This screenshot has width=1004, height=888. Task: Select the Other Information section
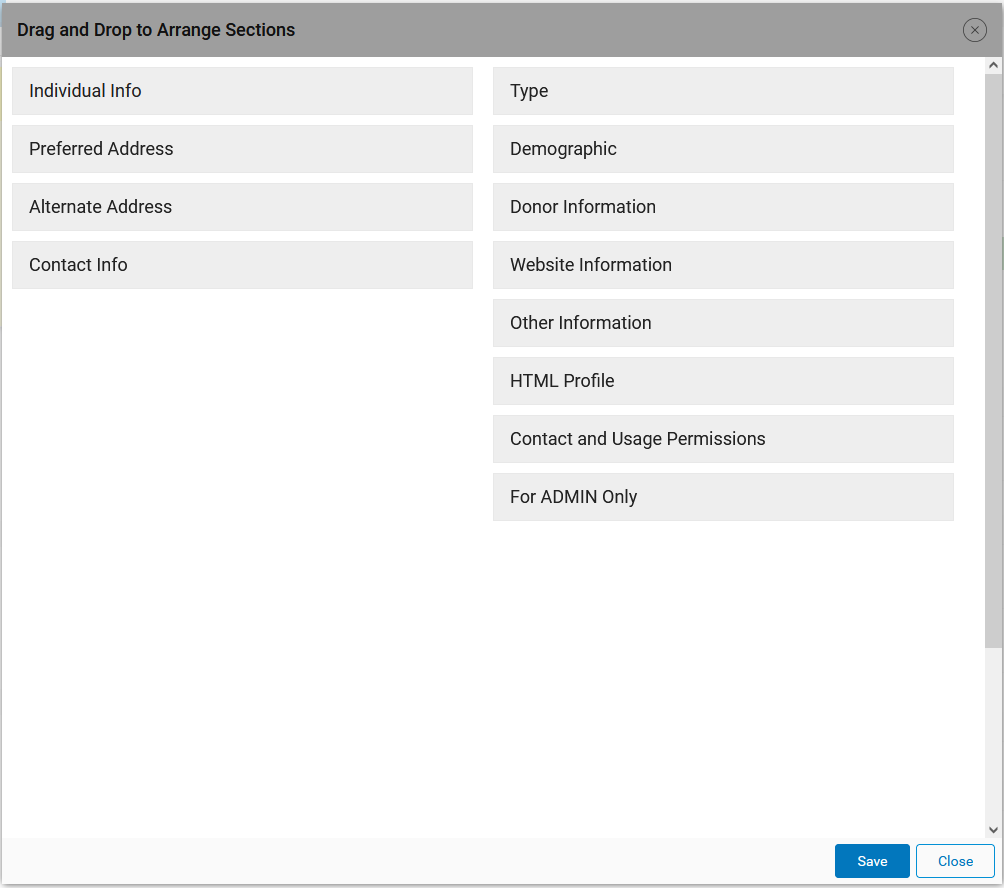pos(723,323)
